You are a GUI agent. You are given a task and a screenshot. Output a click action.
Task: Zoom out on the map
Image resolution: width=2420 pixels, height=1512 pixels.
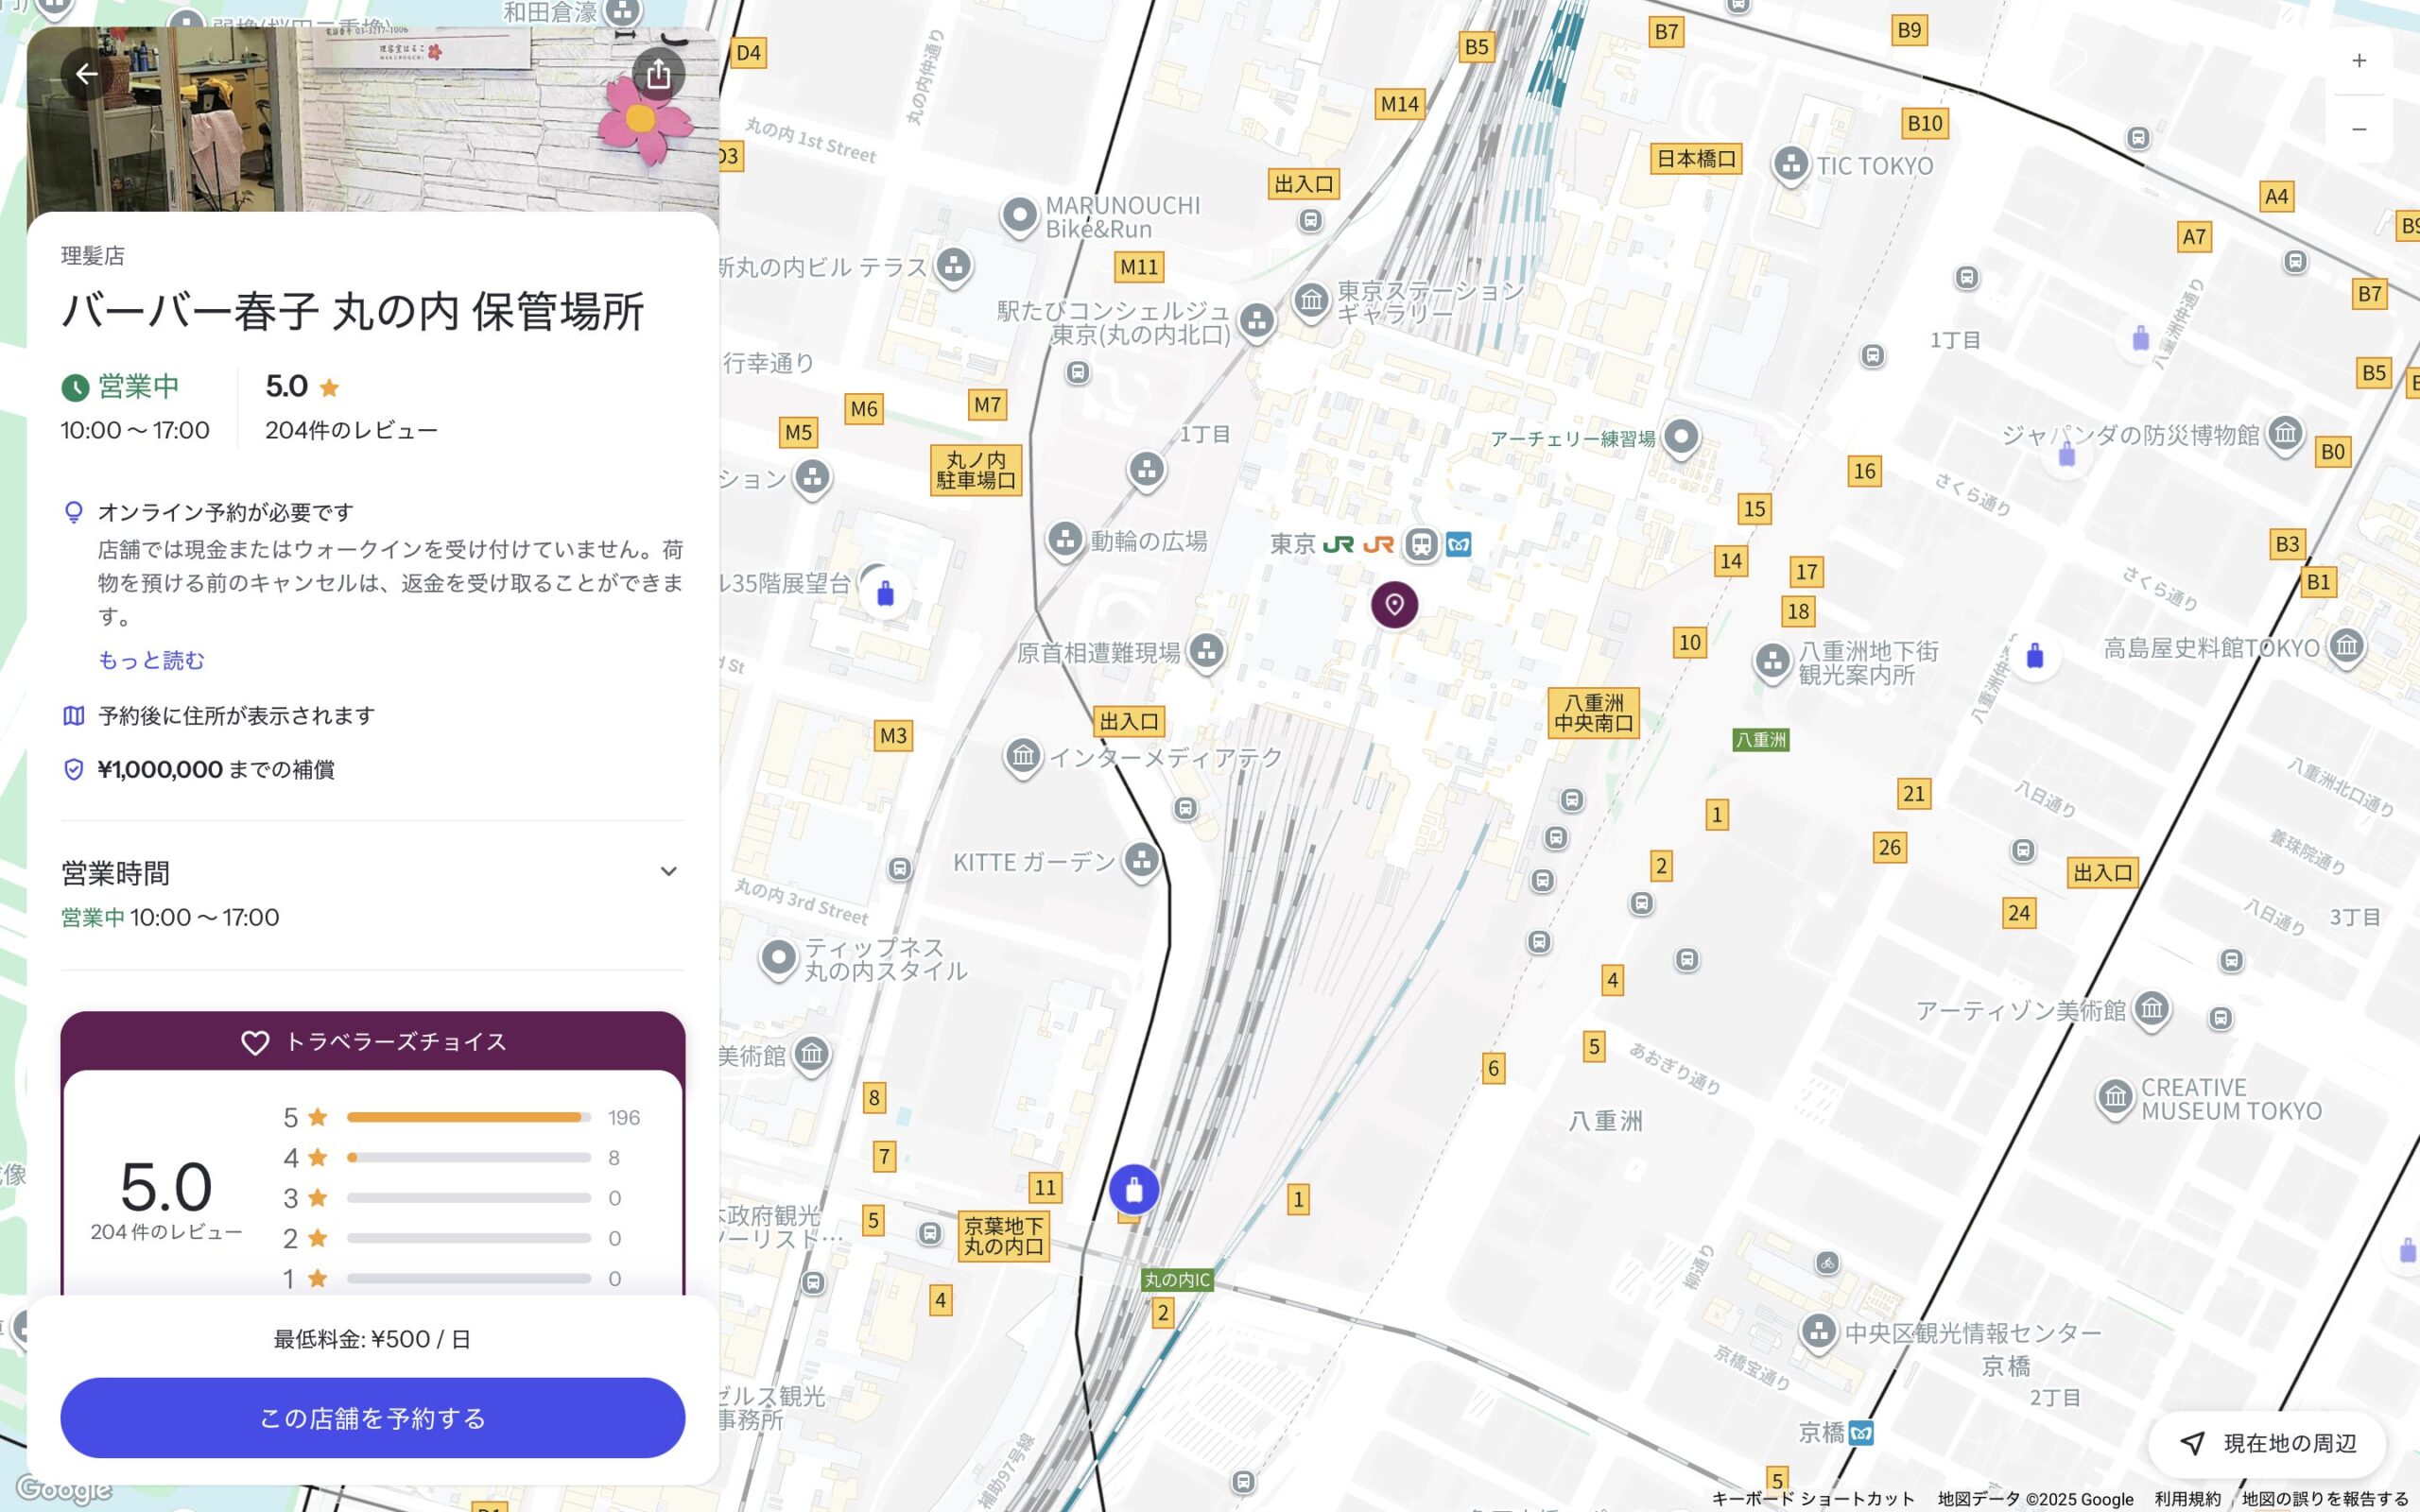[2358, 129]
